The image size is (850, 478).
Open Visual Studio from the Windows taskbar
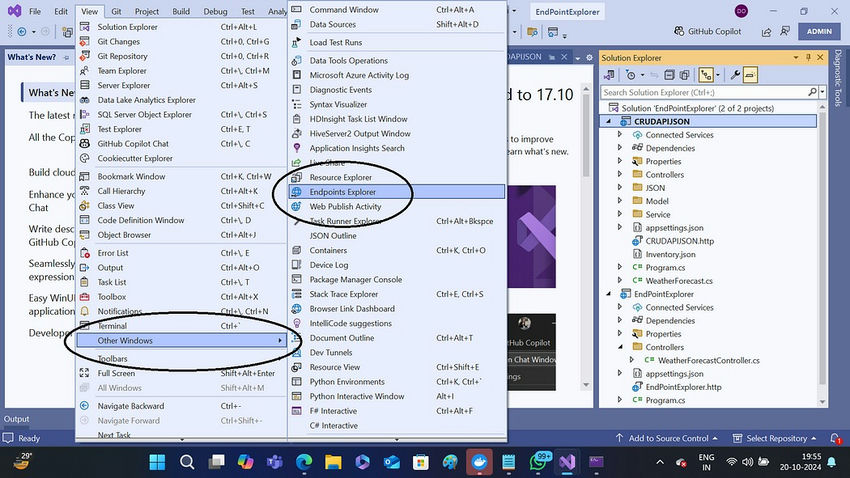567,462
